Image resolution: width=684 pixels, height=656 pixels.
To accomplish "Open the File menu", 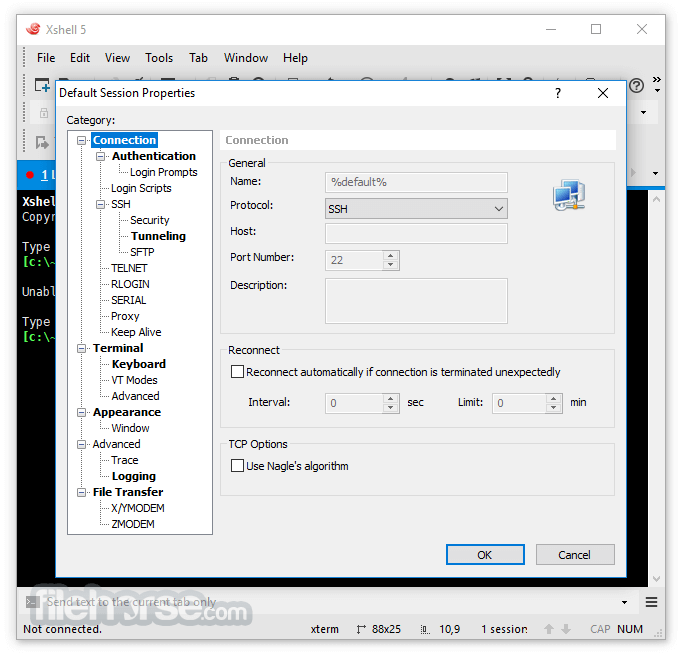I will [46, 58].
